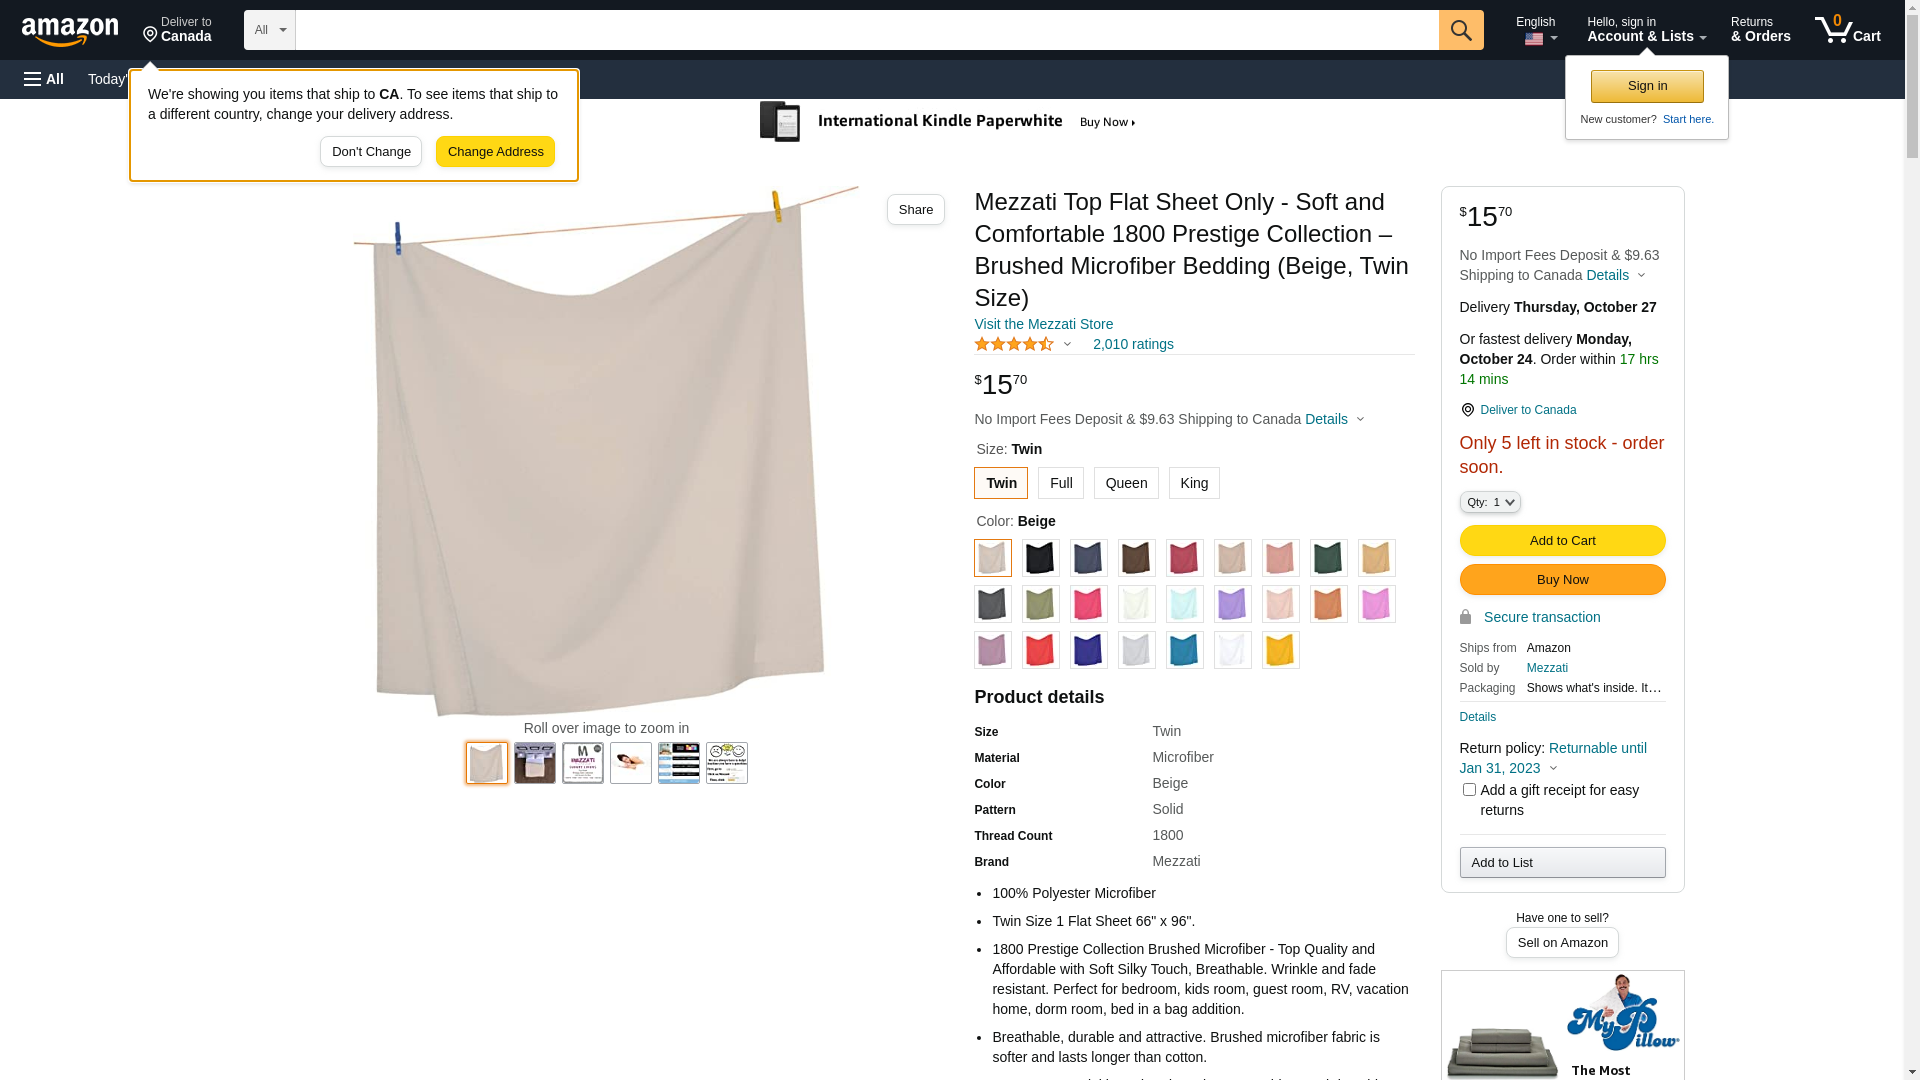Open the All departments search dropdown
This screenshot has width=1920, height=1080.
click(270, 30)
